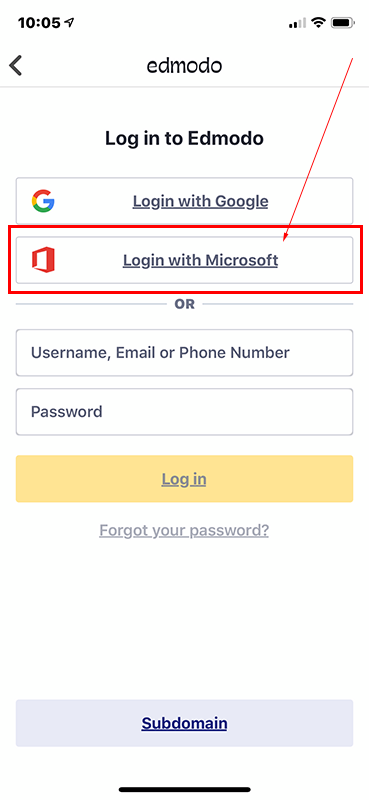Tap the back arrow icon
Viewport: 369px width, 800px height.
[16, 66]
